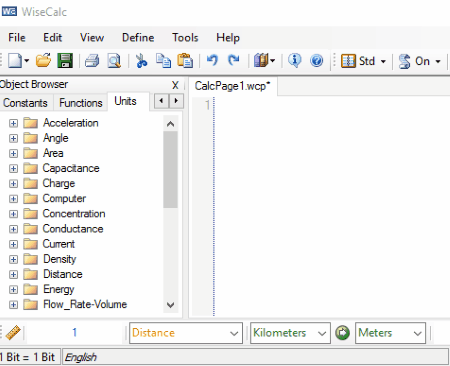Expand the Capacitance units folder

pyautogui.click(x=13, y=169)
